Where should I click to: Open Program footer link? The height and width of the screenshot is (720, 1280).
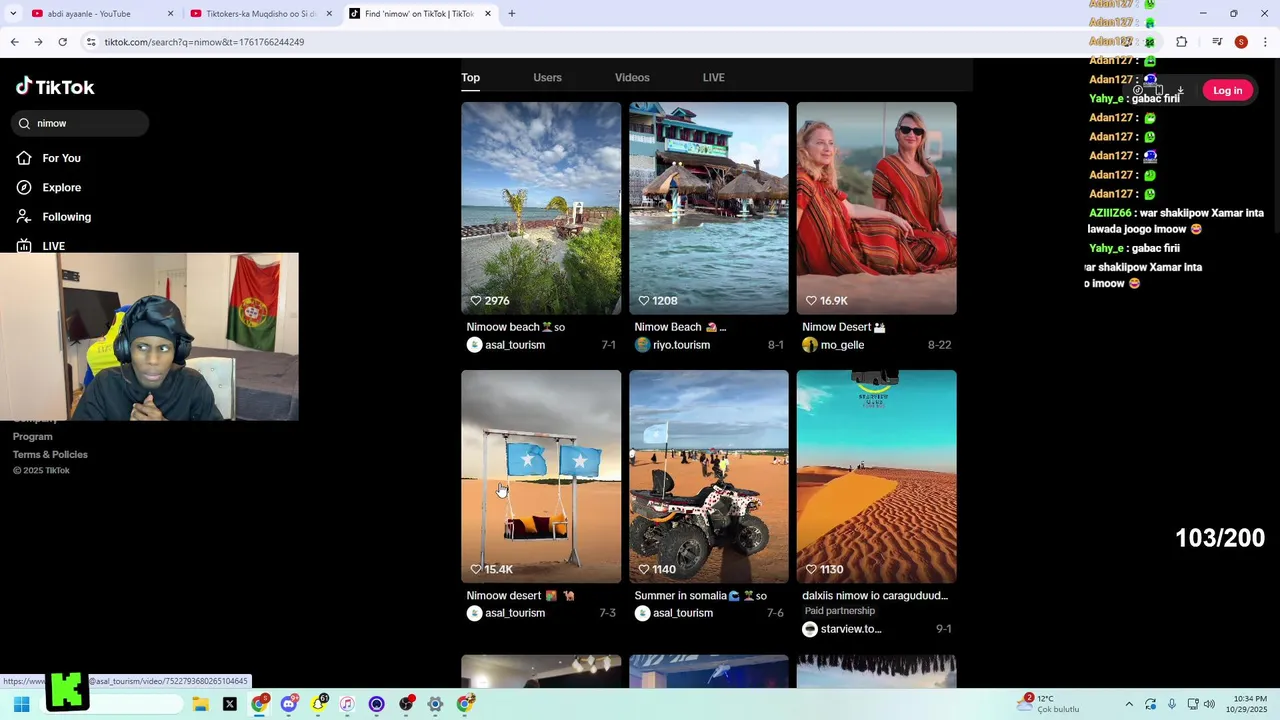tap(33, 436)
